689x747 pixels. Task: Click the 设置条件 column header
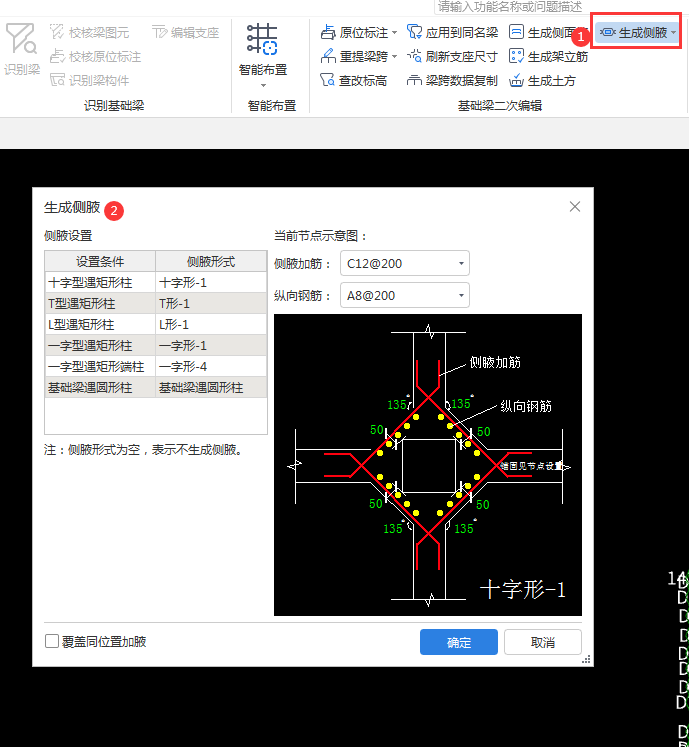[x=100, y=261]
